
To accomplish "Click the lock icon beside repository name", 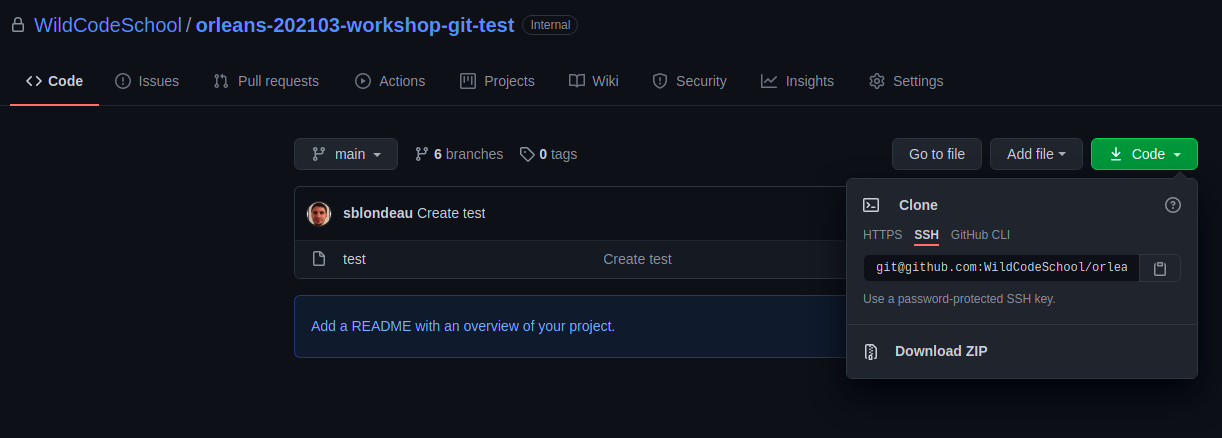I will (x=17, y=25).
